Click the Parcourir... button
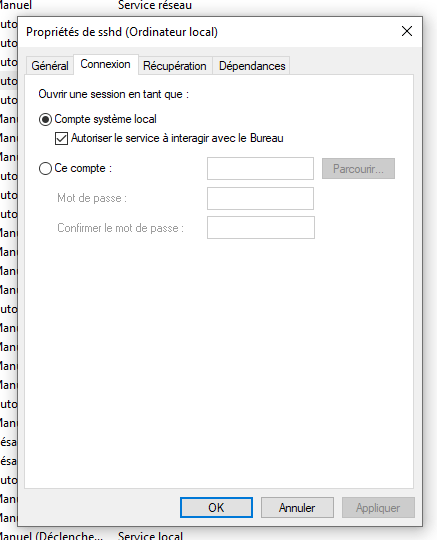The height and width of the screenshot is (540, 437). tap(358, 168)
